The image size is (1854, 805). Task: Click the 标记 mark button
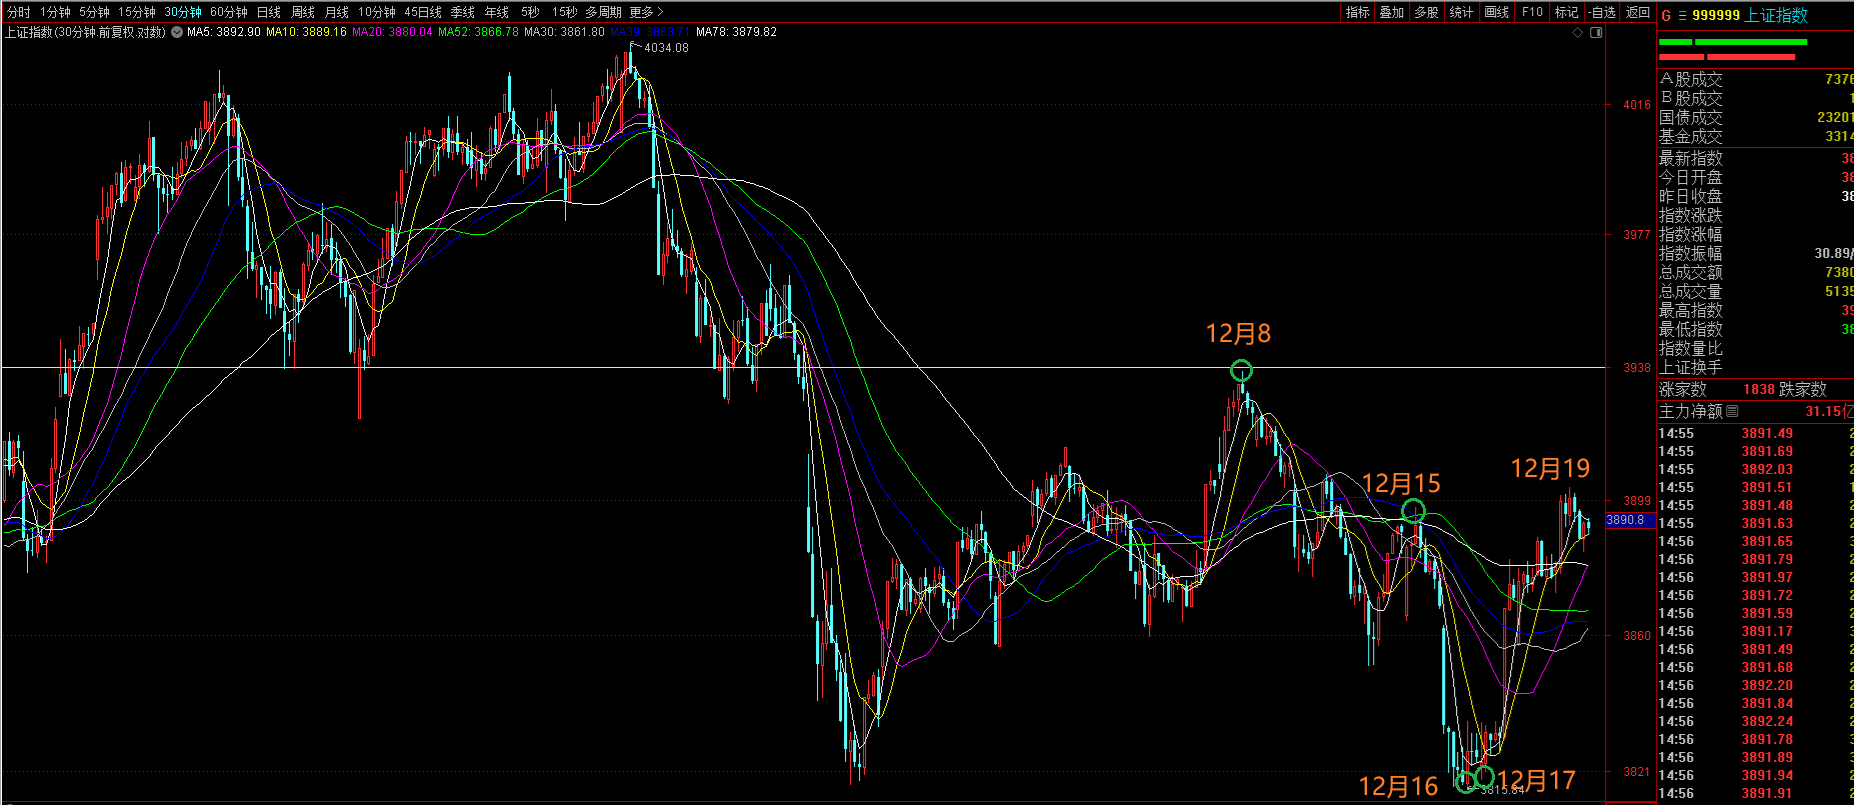[x=1567, y=12]
